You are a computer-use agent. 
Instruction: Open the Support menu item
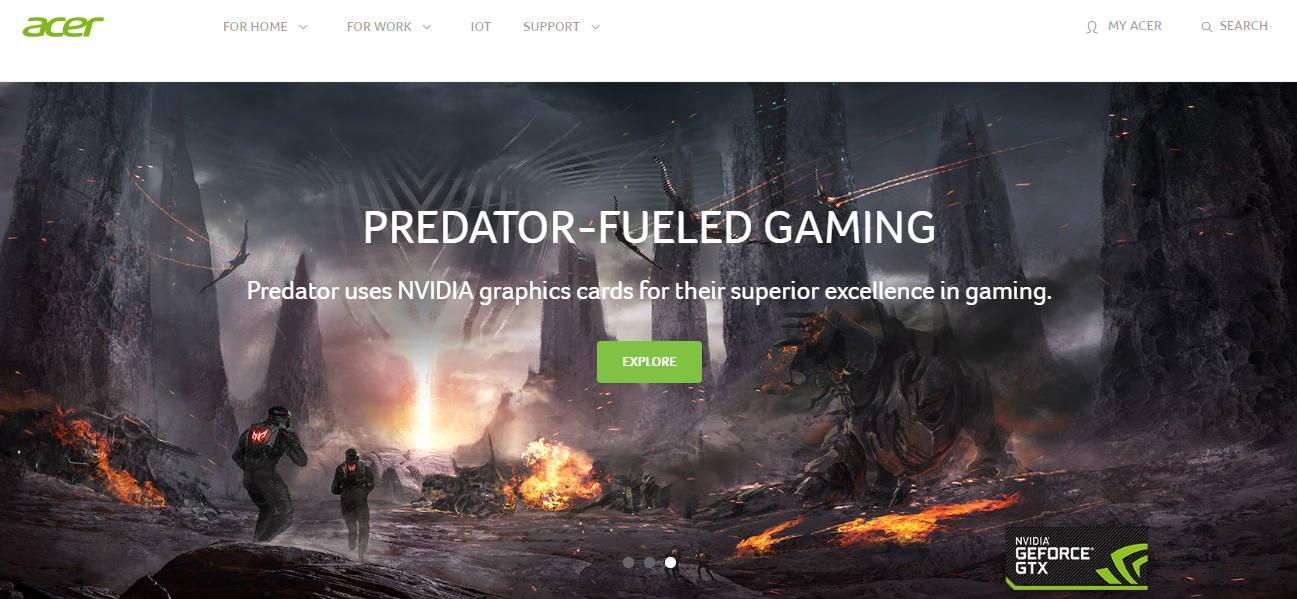click(551, 27)
